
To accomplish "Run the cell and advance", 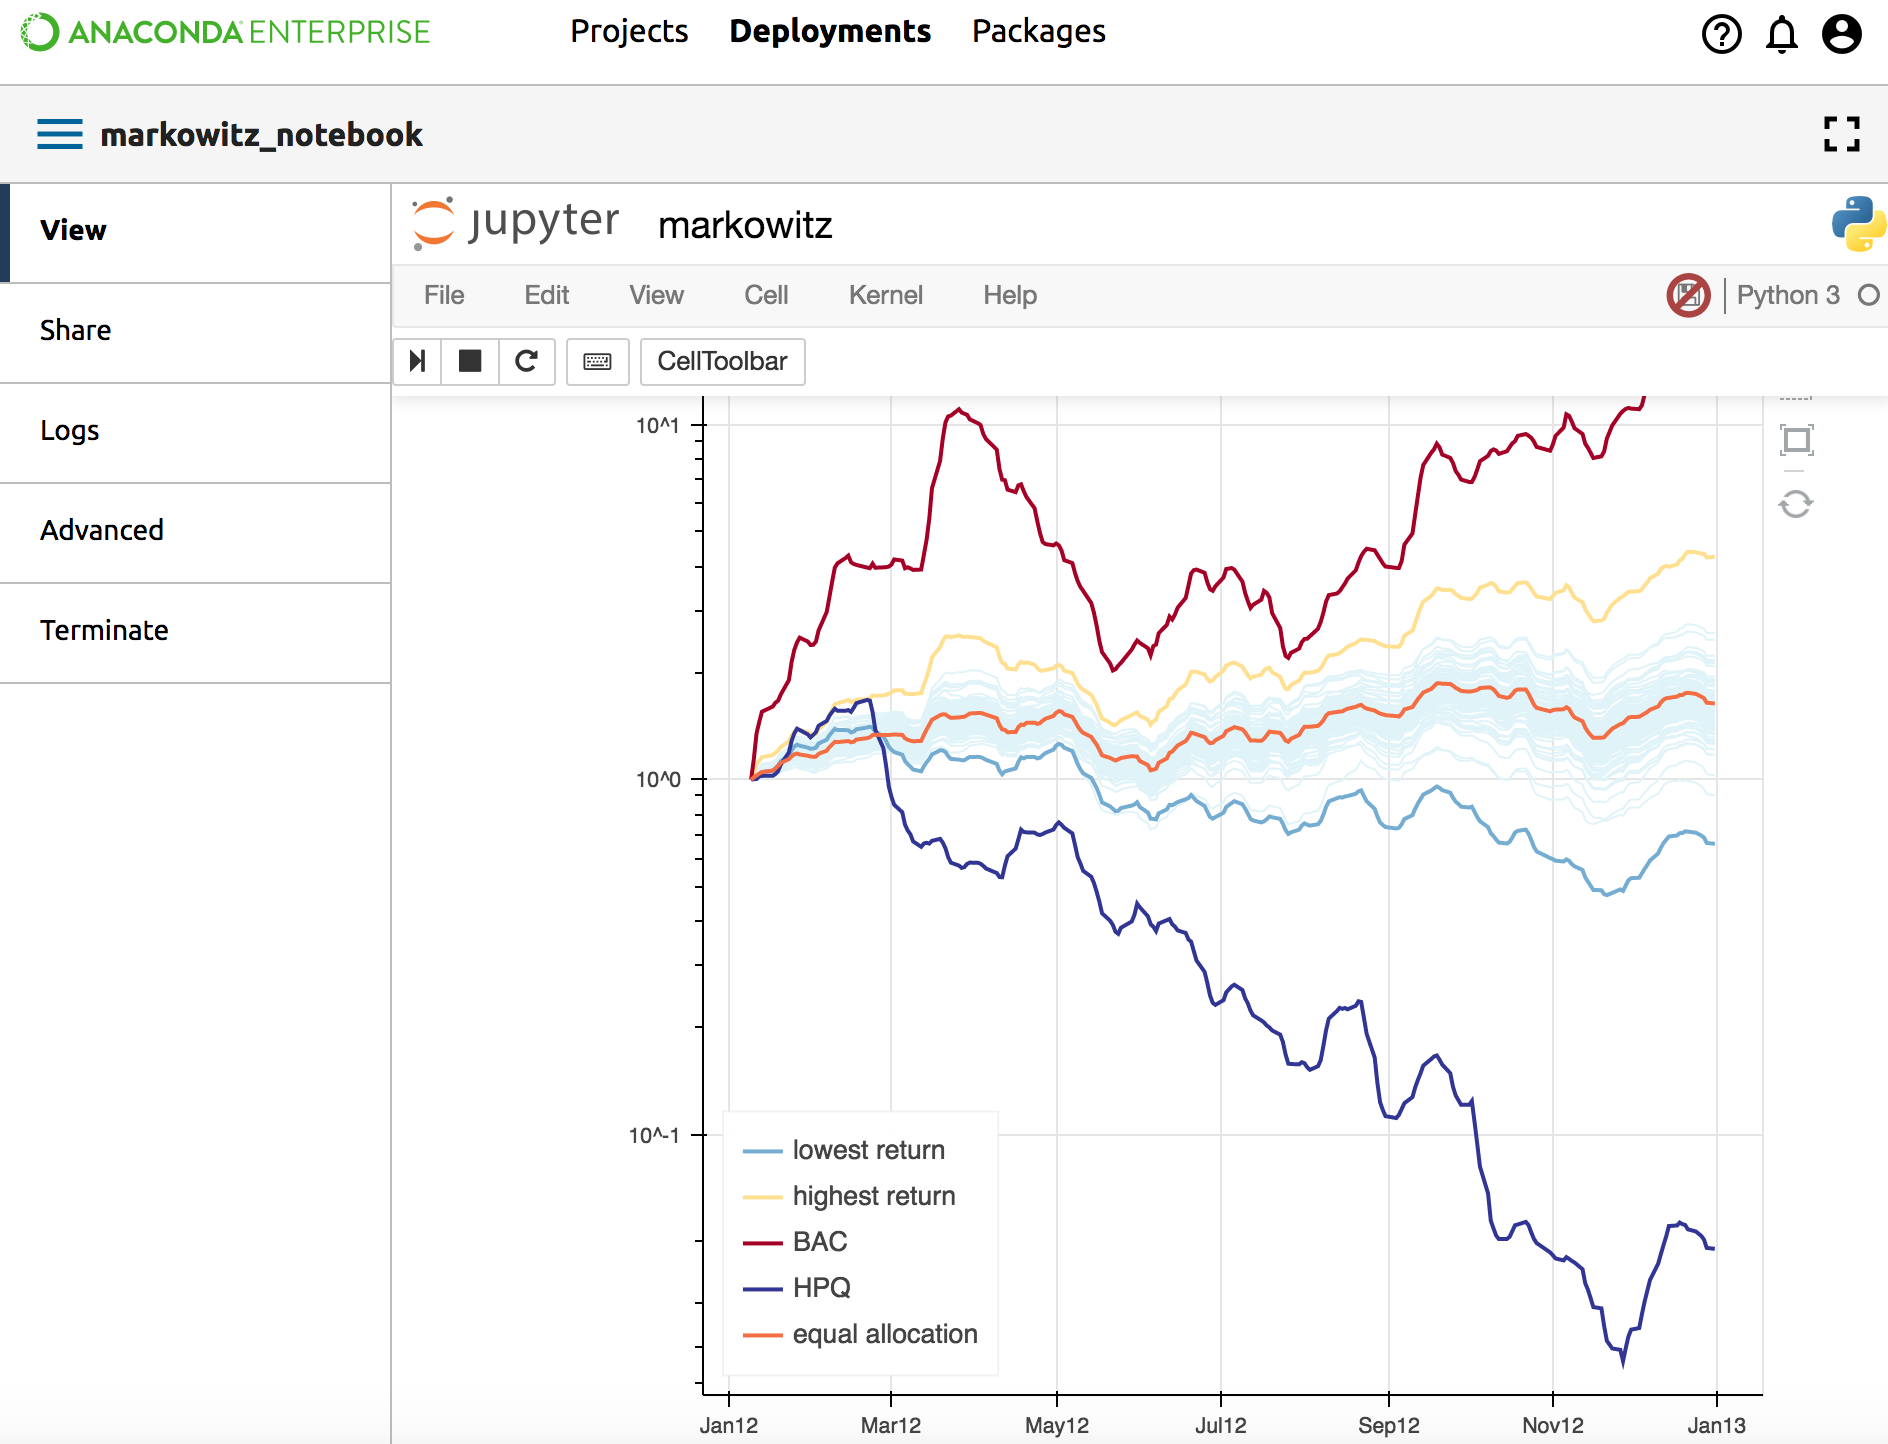I will point(417,361).
